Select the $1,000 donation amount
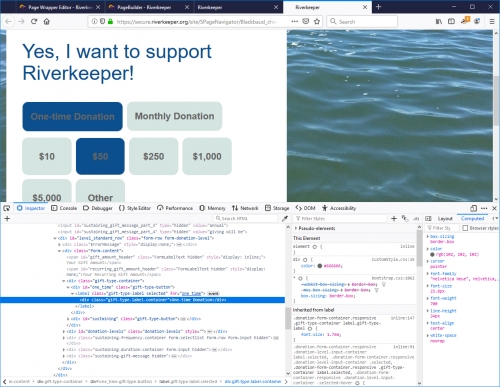Screen dimensions: 500x387 tap(207, 156)
